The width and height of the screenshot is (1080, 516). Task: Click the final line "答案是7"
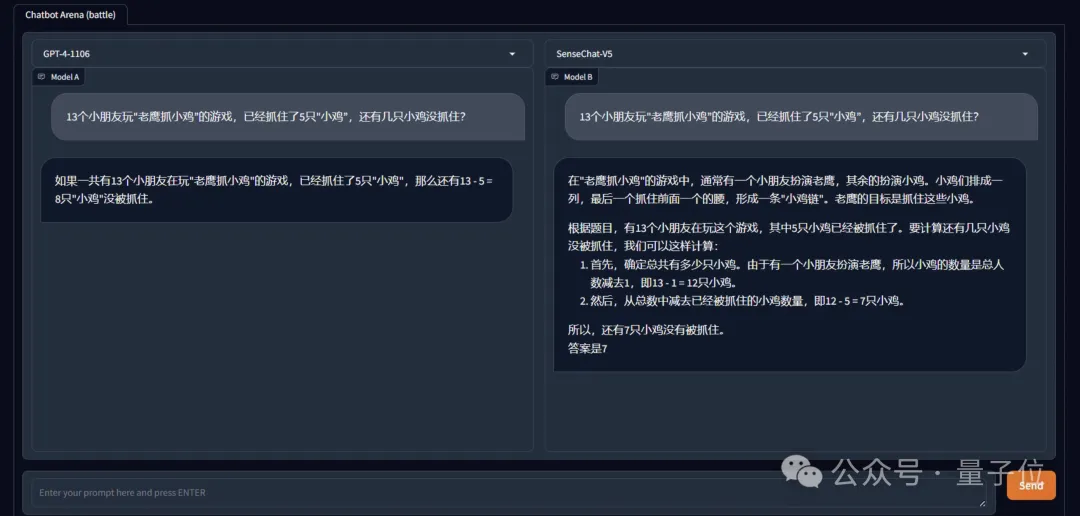pos(587,348)
